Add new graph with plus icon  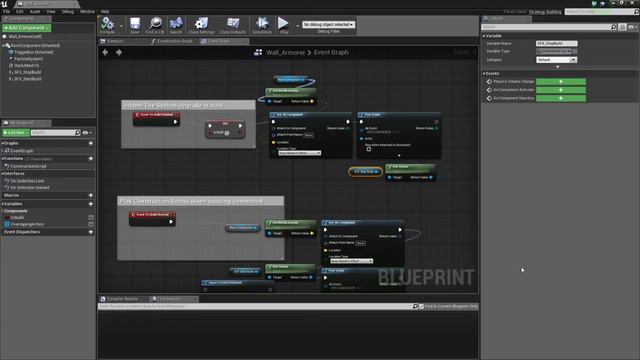click(x=91, y=143)
